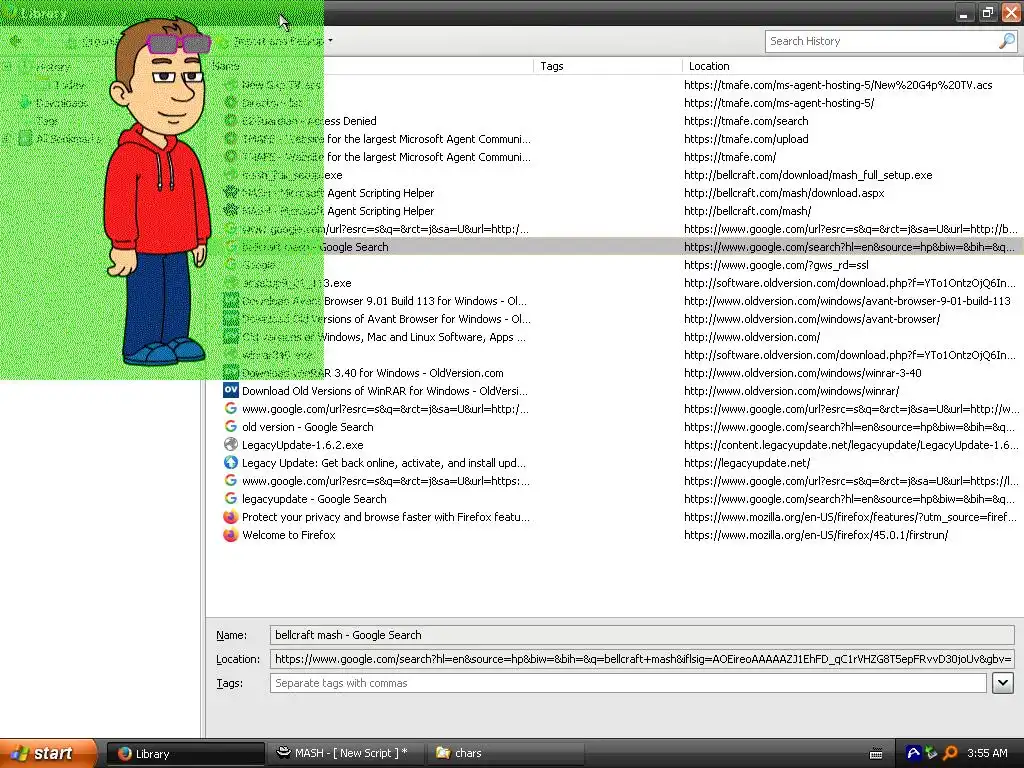The width and height of the screenshot is (1024, 768).
Task: Select location 'http://bellcraft.com/download/mash_full_setup.exe'
Action: (808, 175)
